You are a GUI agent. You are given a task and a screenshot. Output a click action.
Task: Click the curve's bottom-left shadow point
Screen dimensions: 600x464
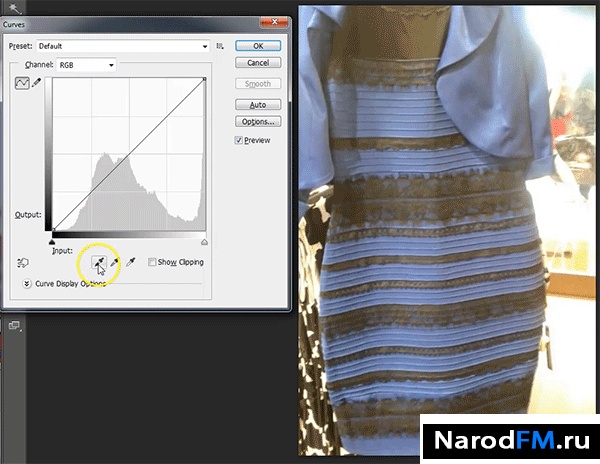pyautogui.click(x=53, y=230)
